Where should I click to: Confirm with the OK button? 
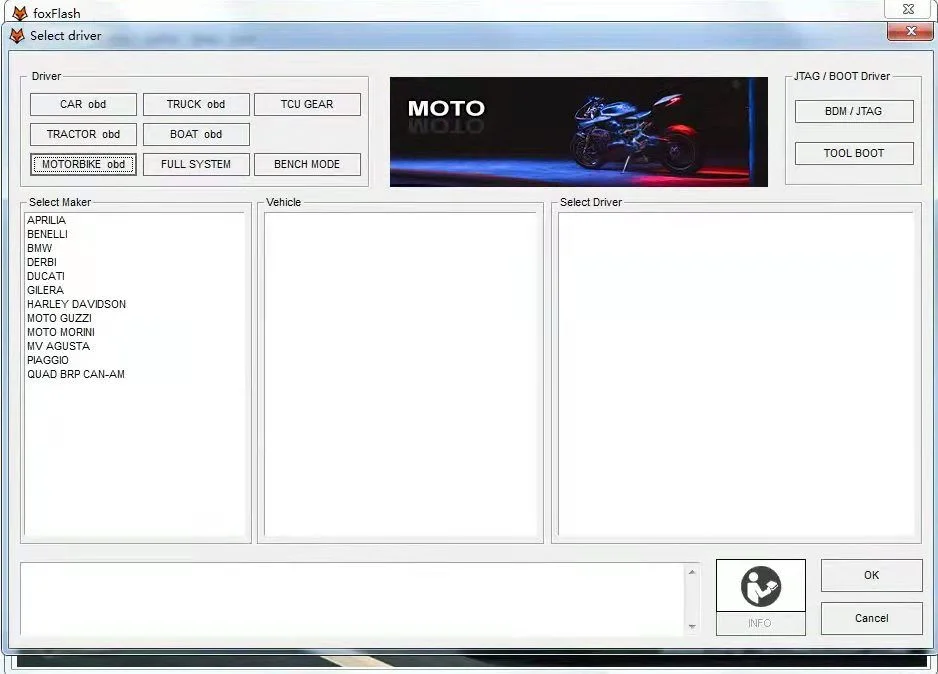click(872, 575)
